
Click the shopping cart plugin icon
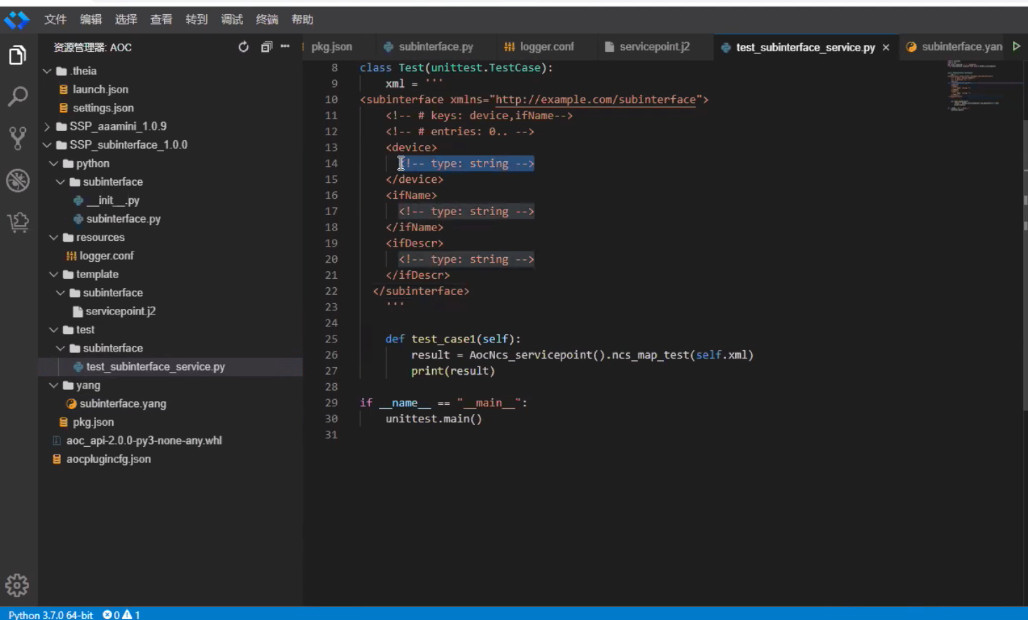(17, 222)
